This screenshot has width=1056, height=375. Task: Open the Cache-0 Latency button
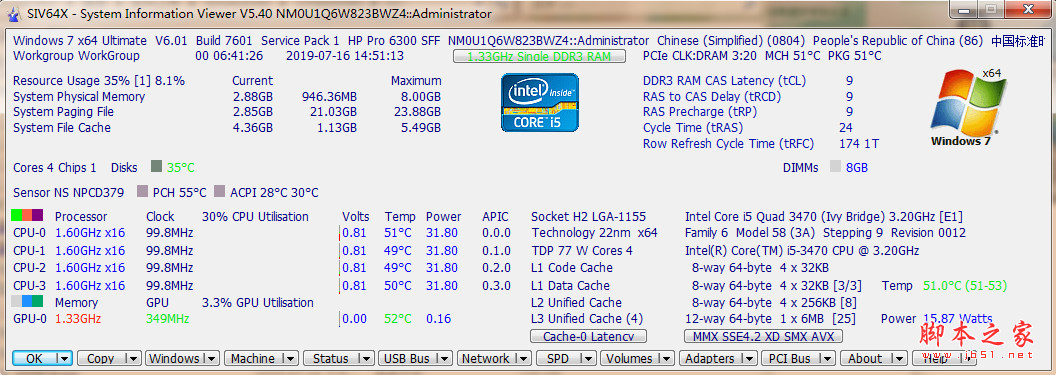pyautogui.click(x=588, y=336)
